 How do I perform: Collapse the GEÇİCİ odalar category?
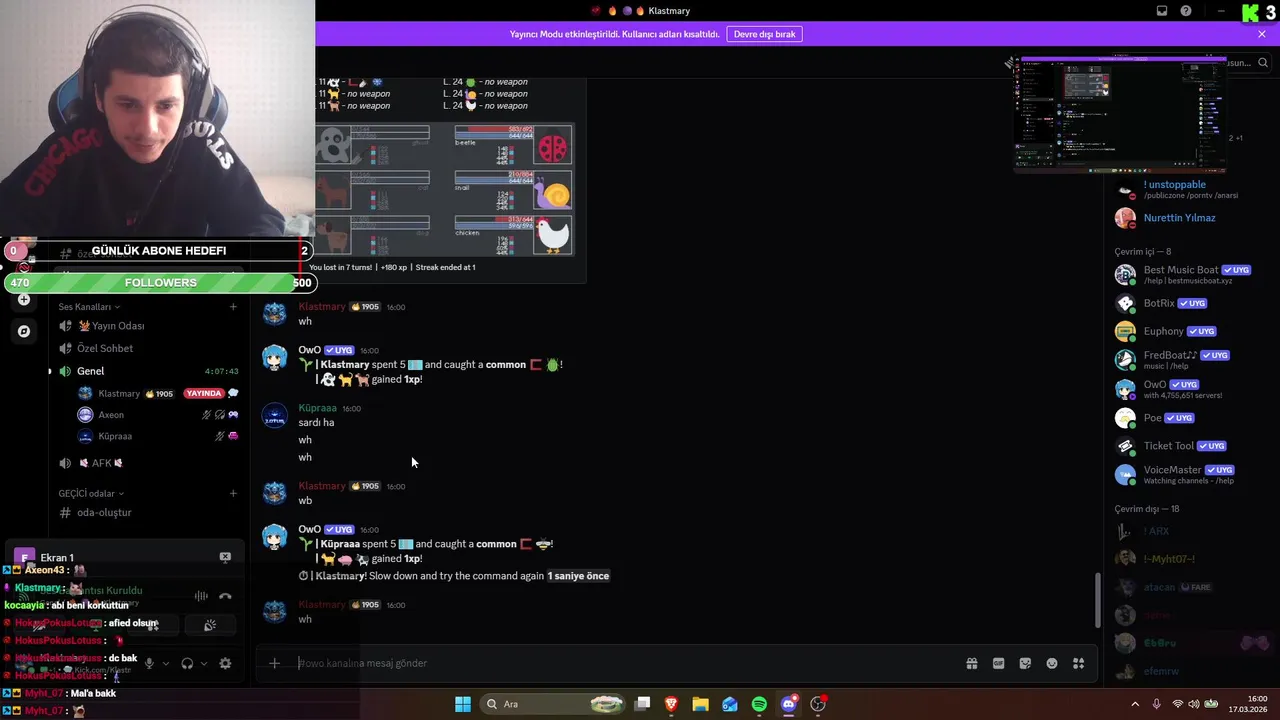click(91, 493)
